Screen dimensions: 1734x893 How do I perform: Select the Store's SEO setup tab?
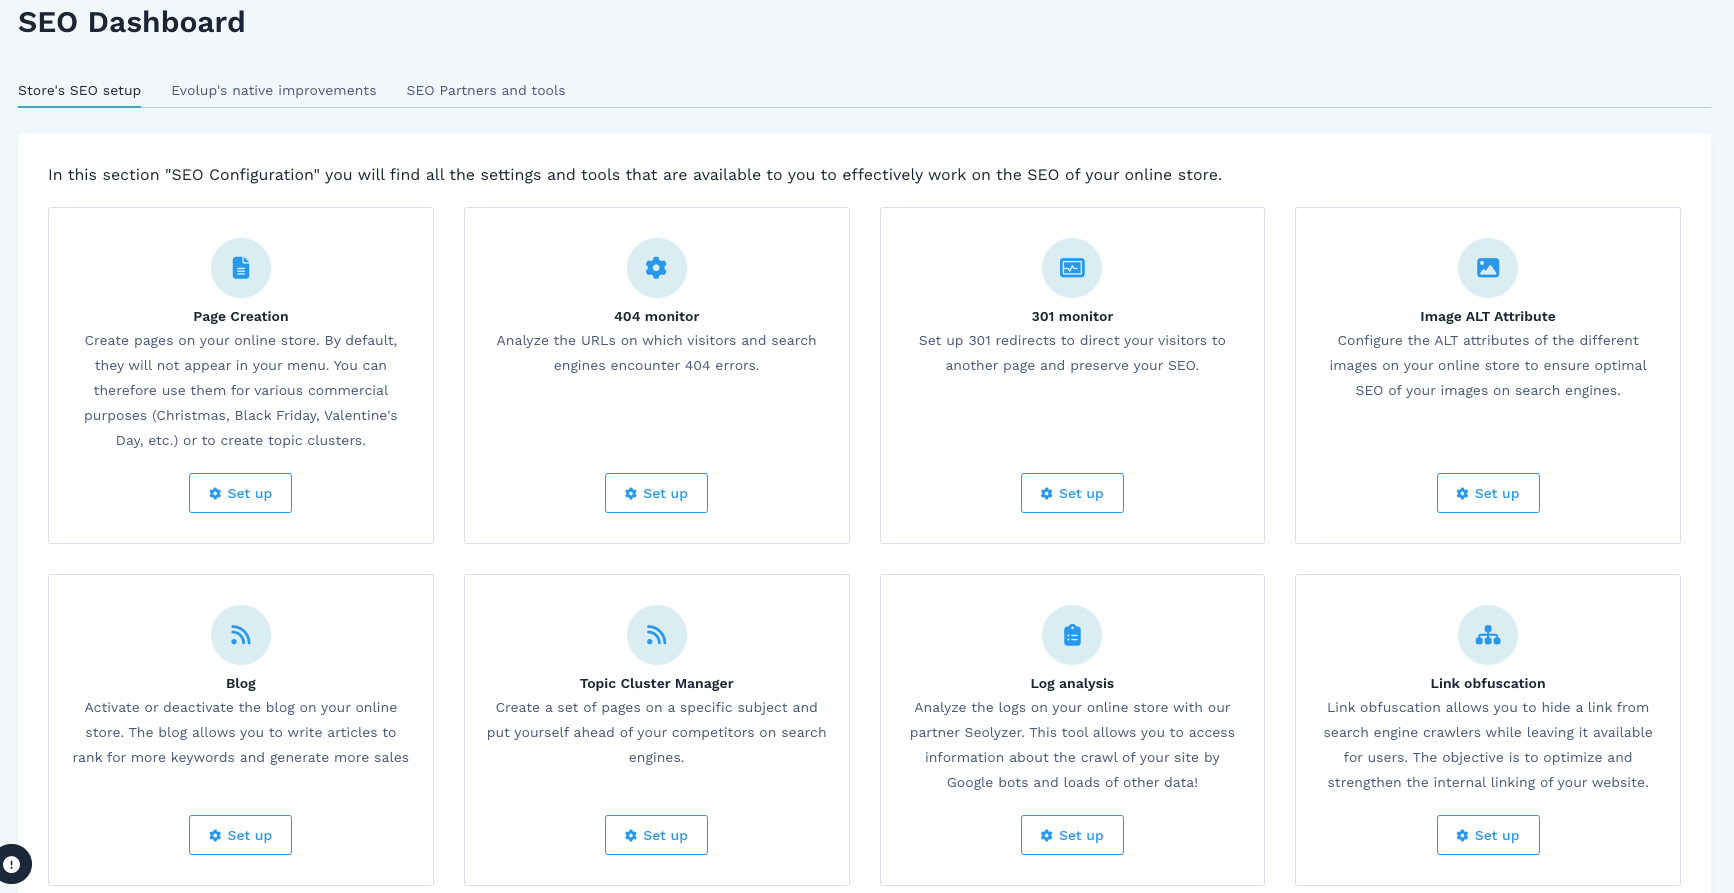click(80, 91)
